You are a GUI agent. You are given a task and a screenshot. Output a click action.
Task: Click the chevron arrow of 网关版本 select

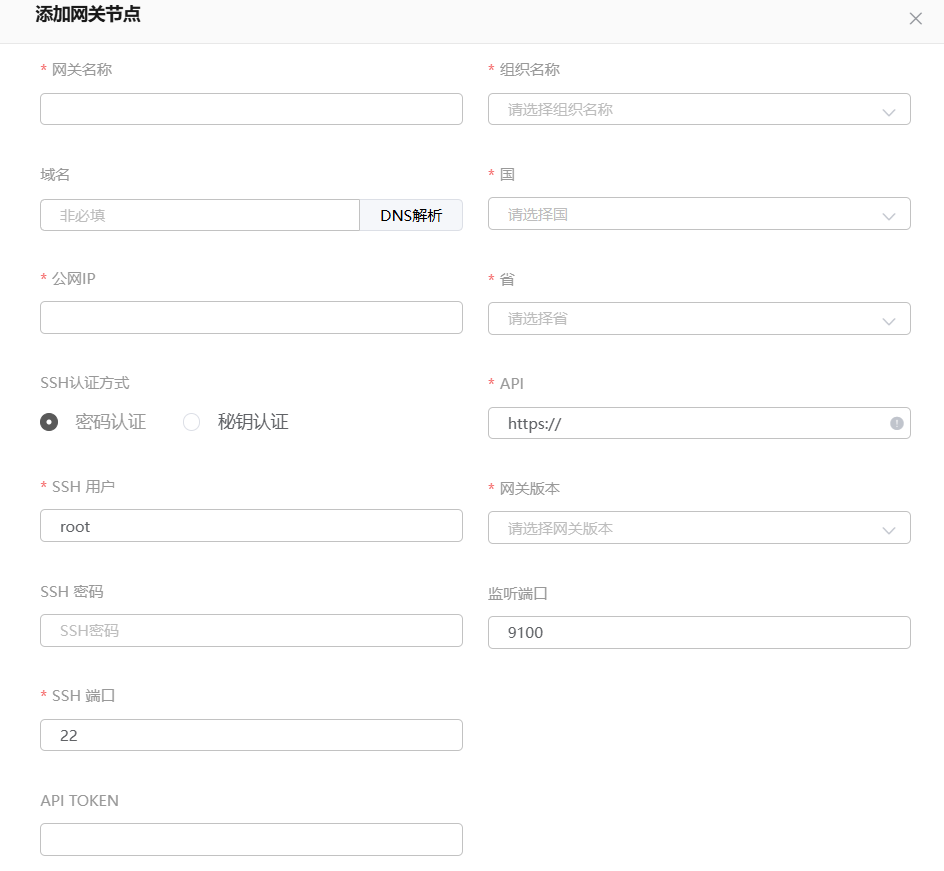coord(888,529)
